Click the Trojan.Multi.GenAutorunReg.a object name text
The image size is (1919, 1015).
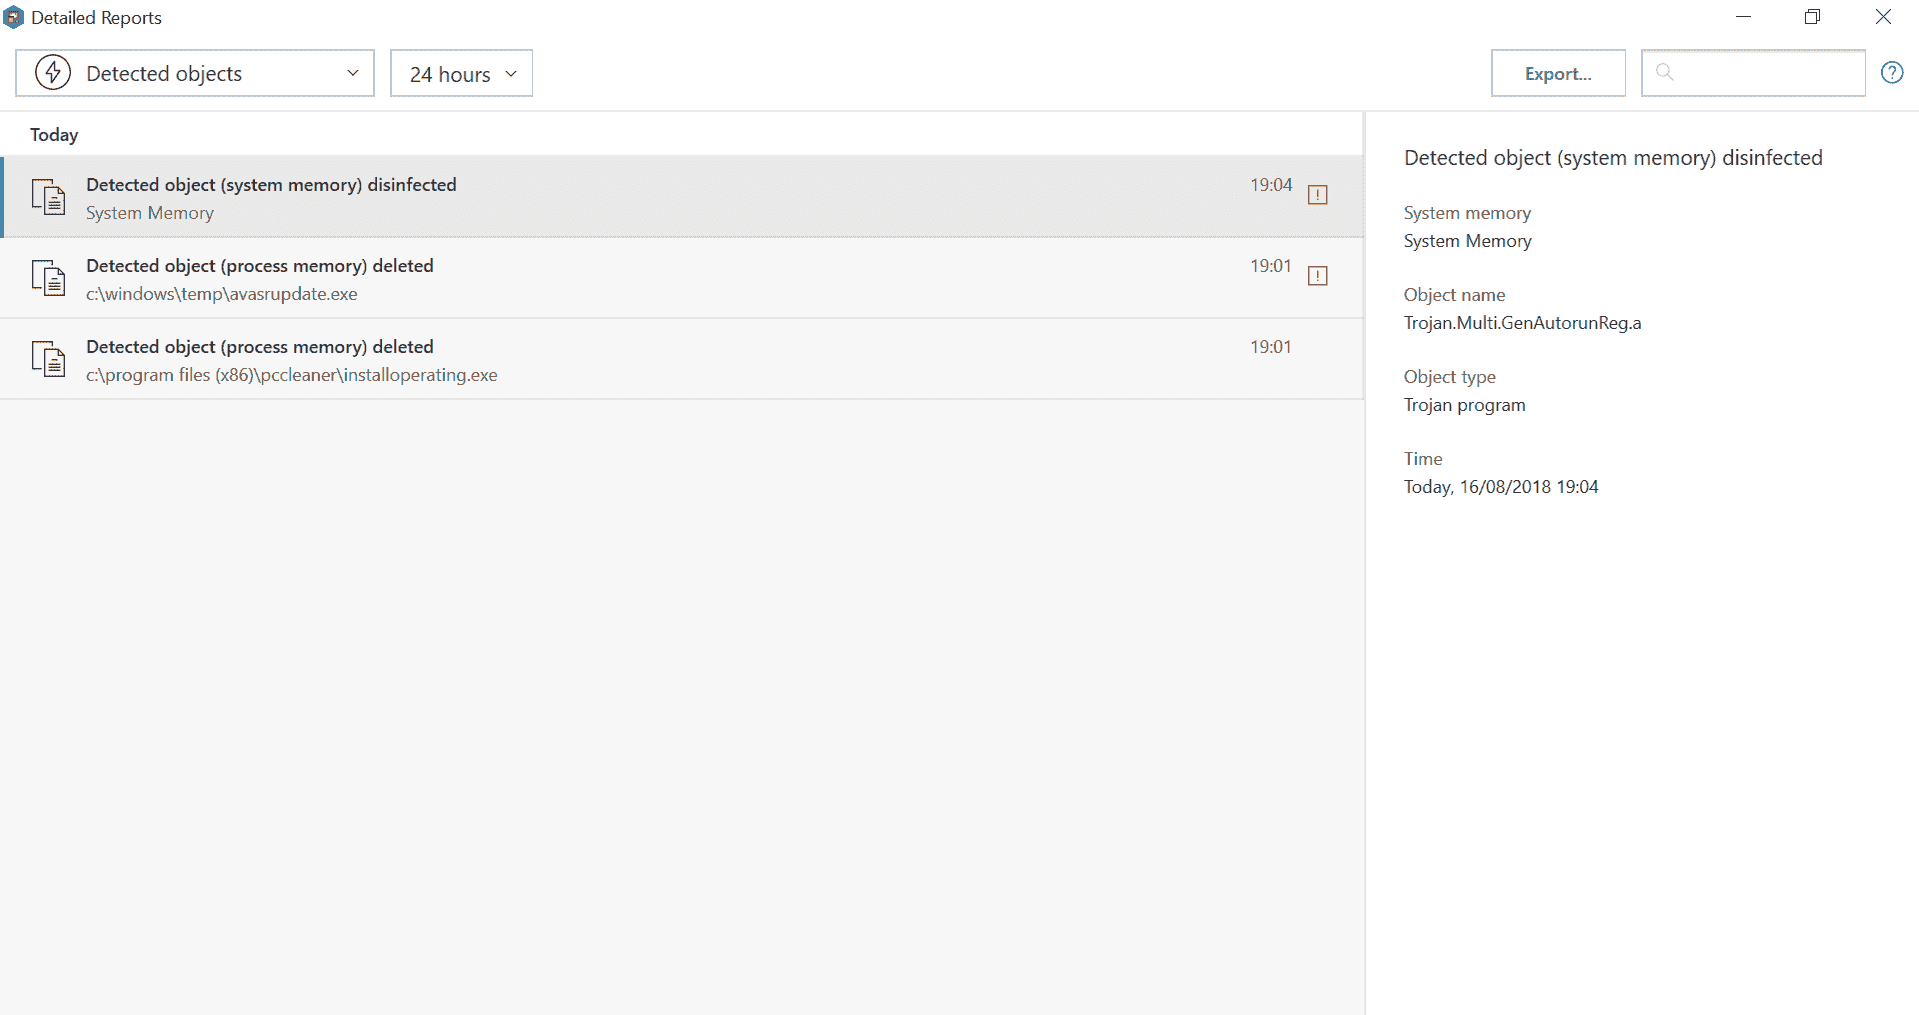pyautogui.click(x=1522, y=323)
